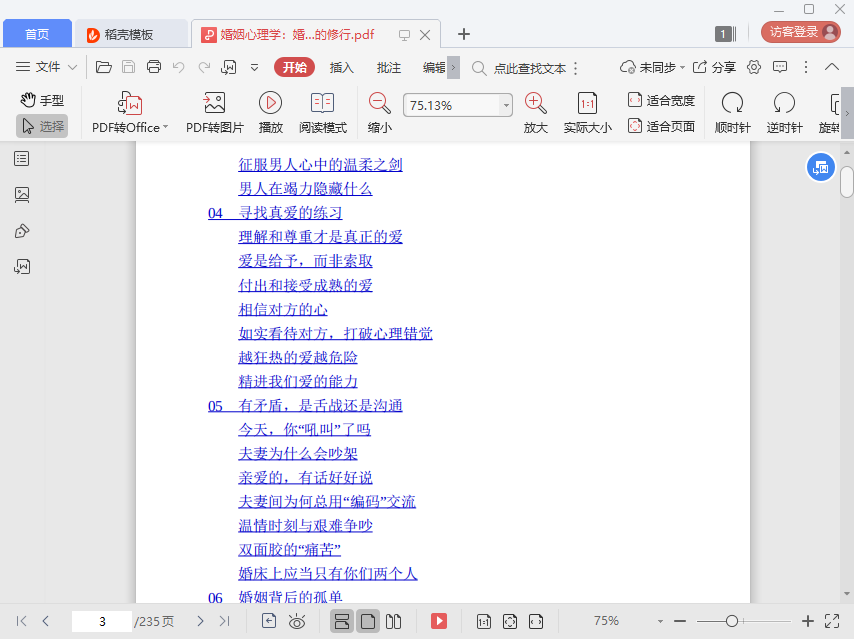Redo the last action
This screenshot has width=854, height=639.
(x=204, y=67)
